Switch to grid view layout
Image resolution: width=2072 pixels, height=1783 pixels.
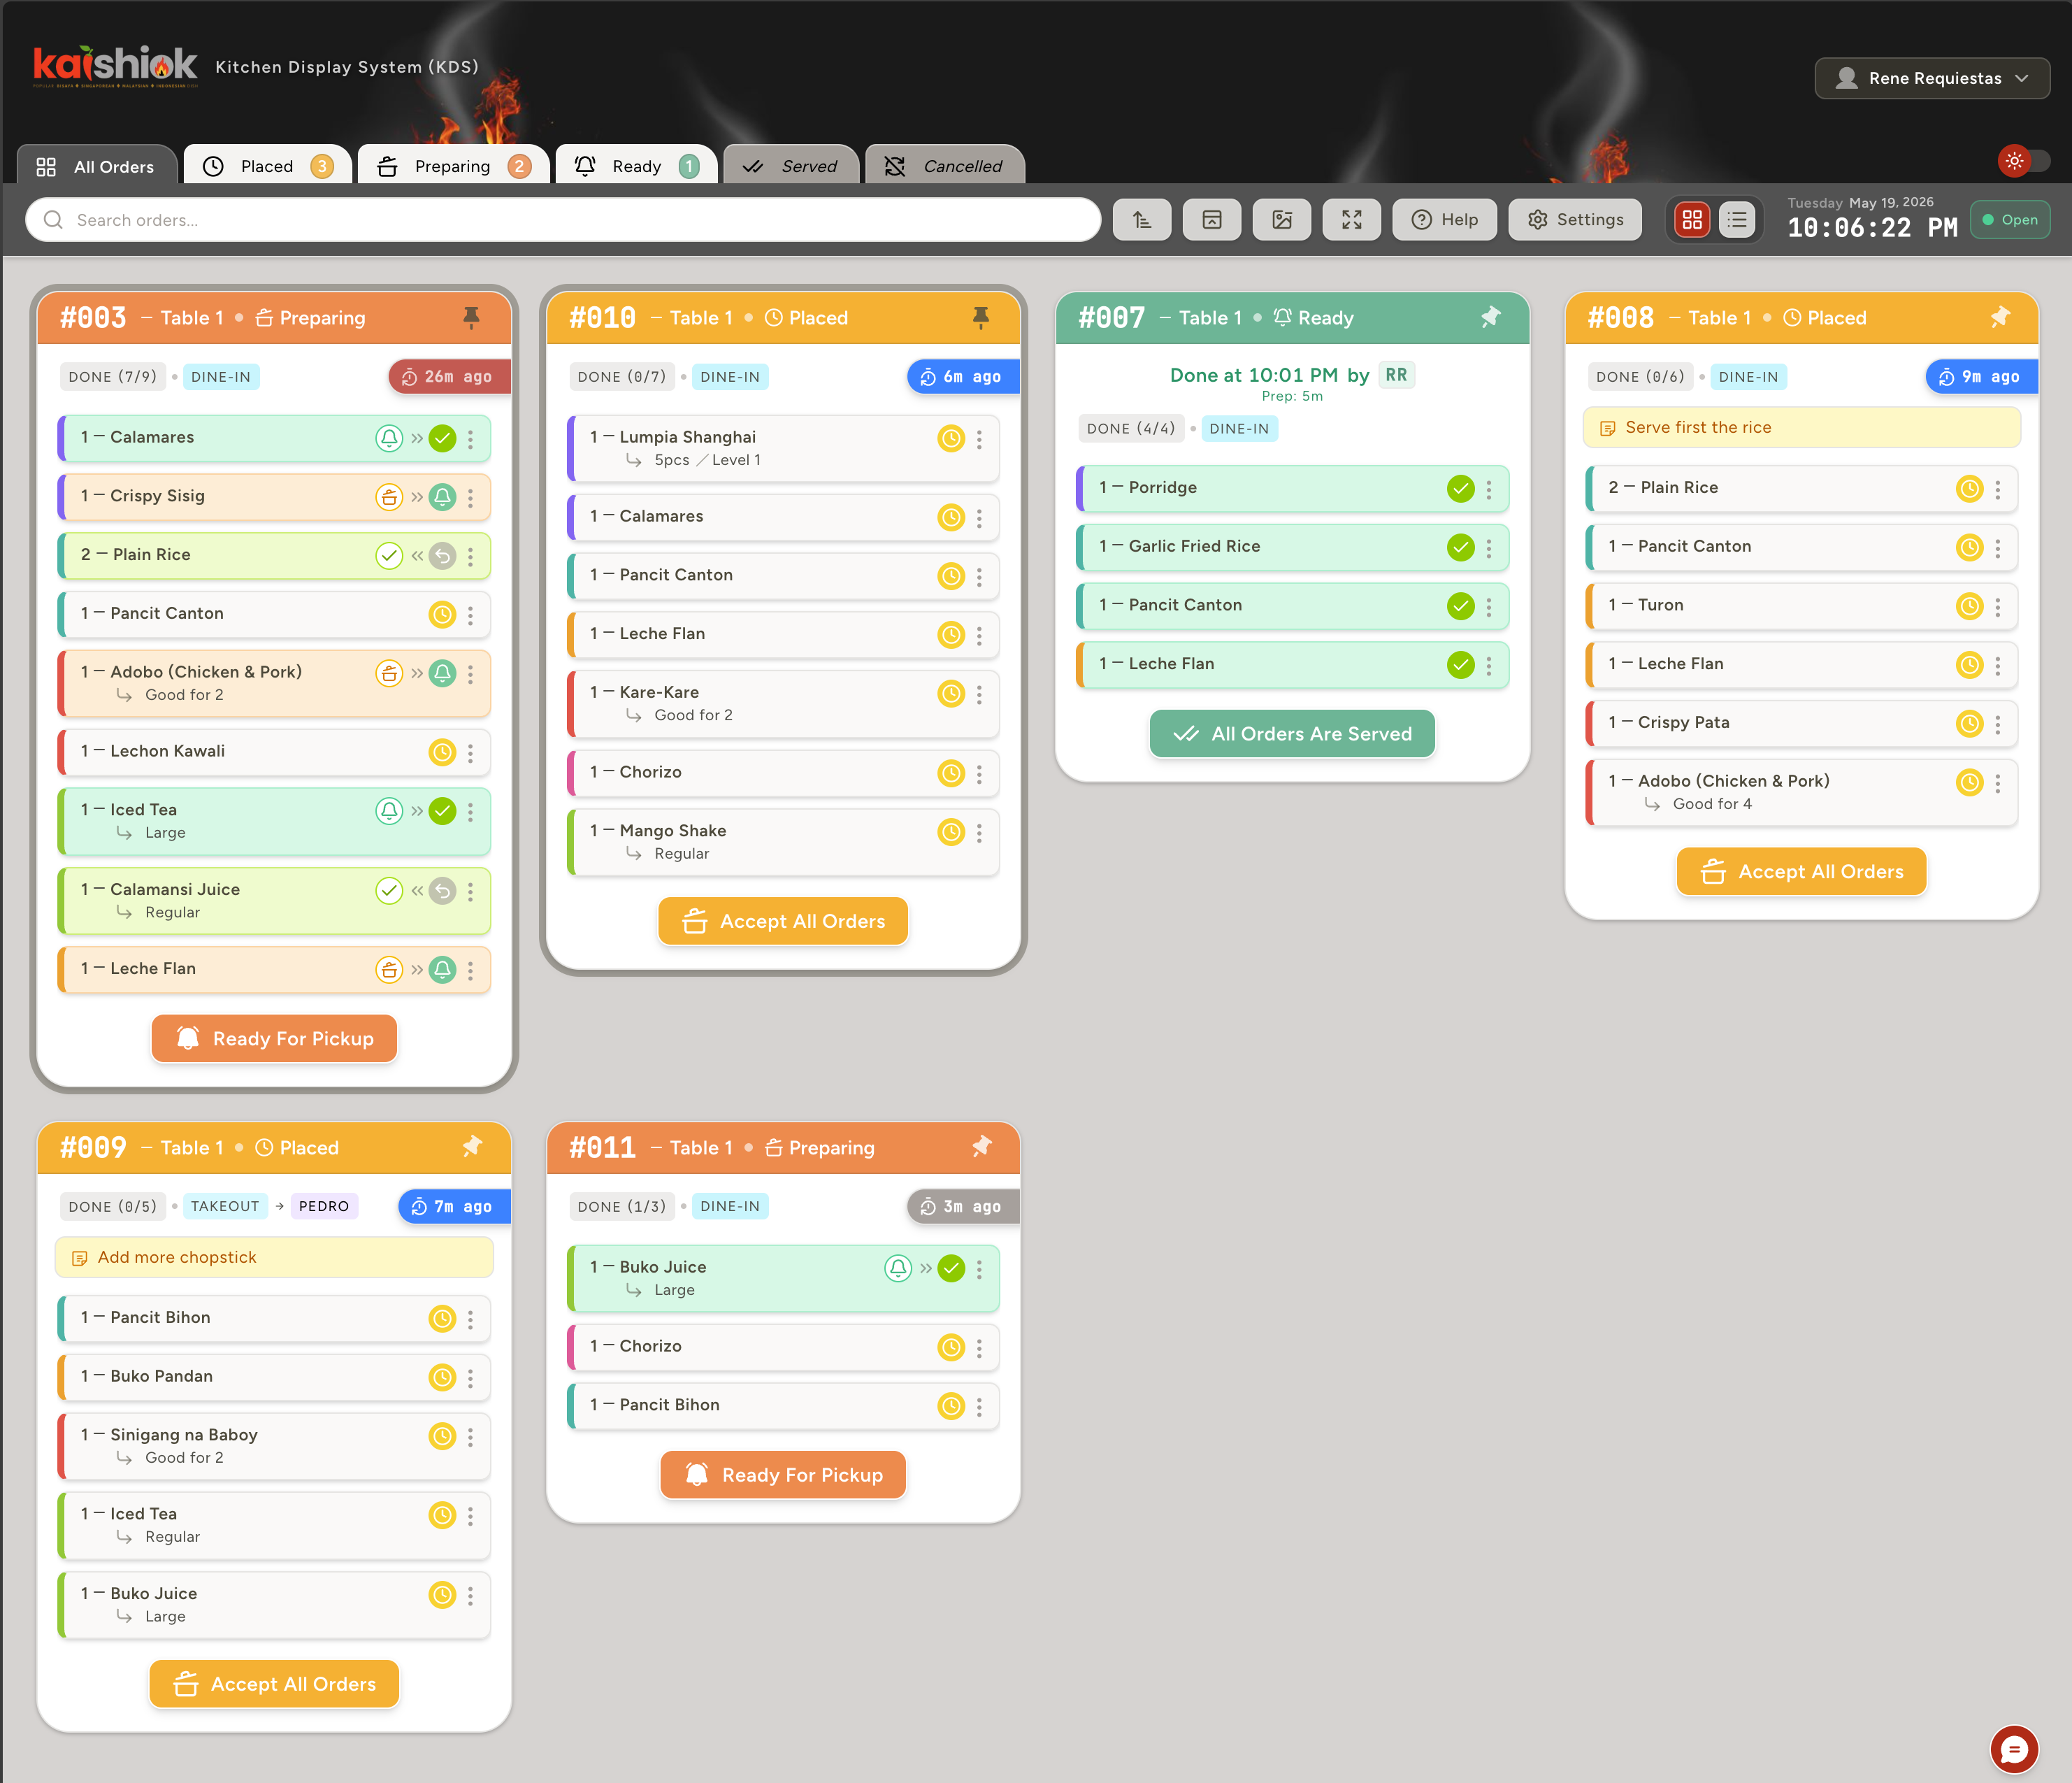pyautogui.click(x=1692, y=220)
